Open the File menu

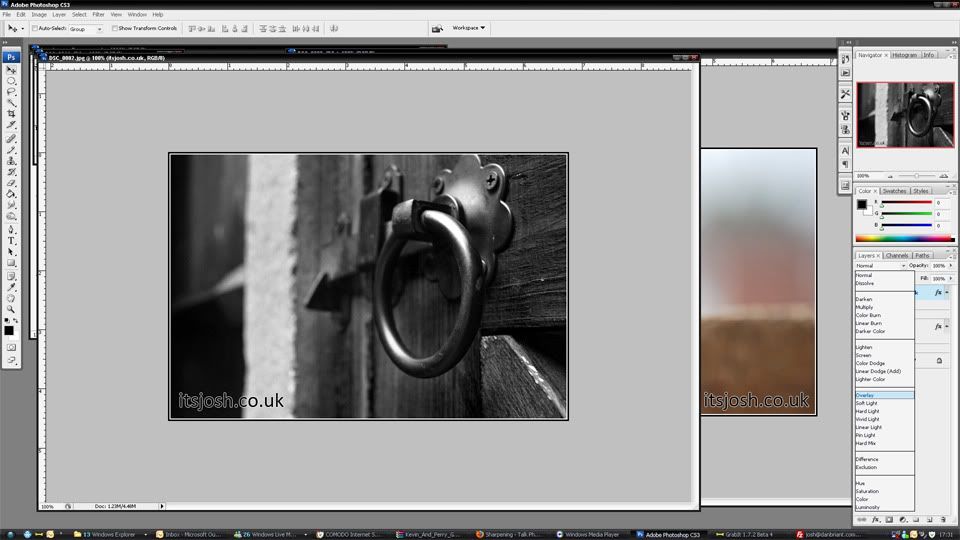click(7, 15)
